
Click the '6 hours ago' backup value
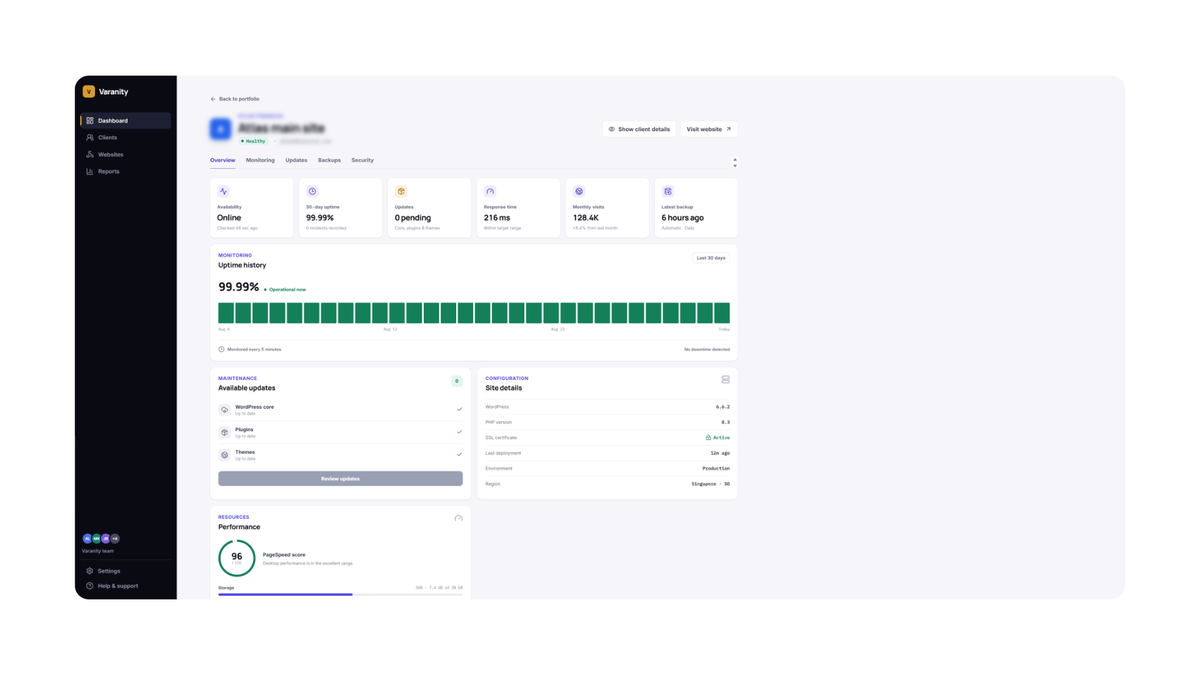(x=683, y=218)
